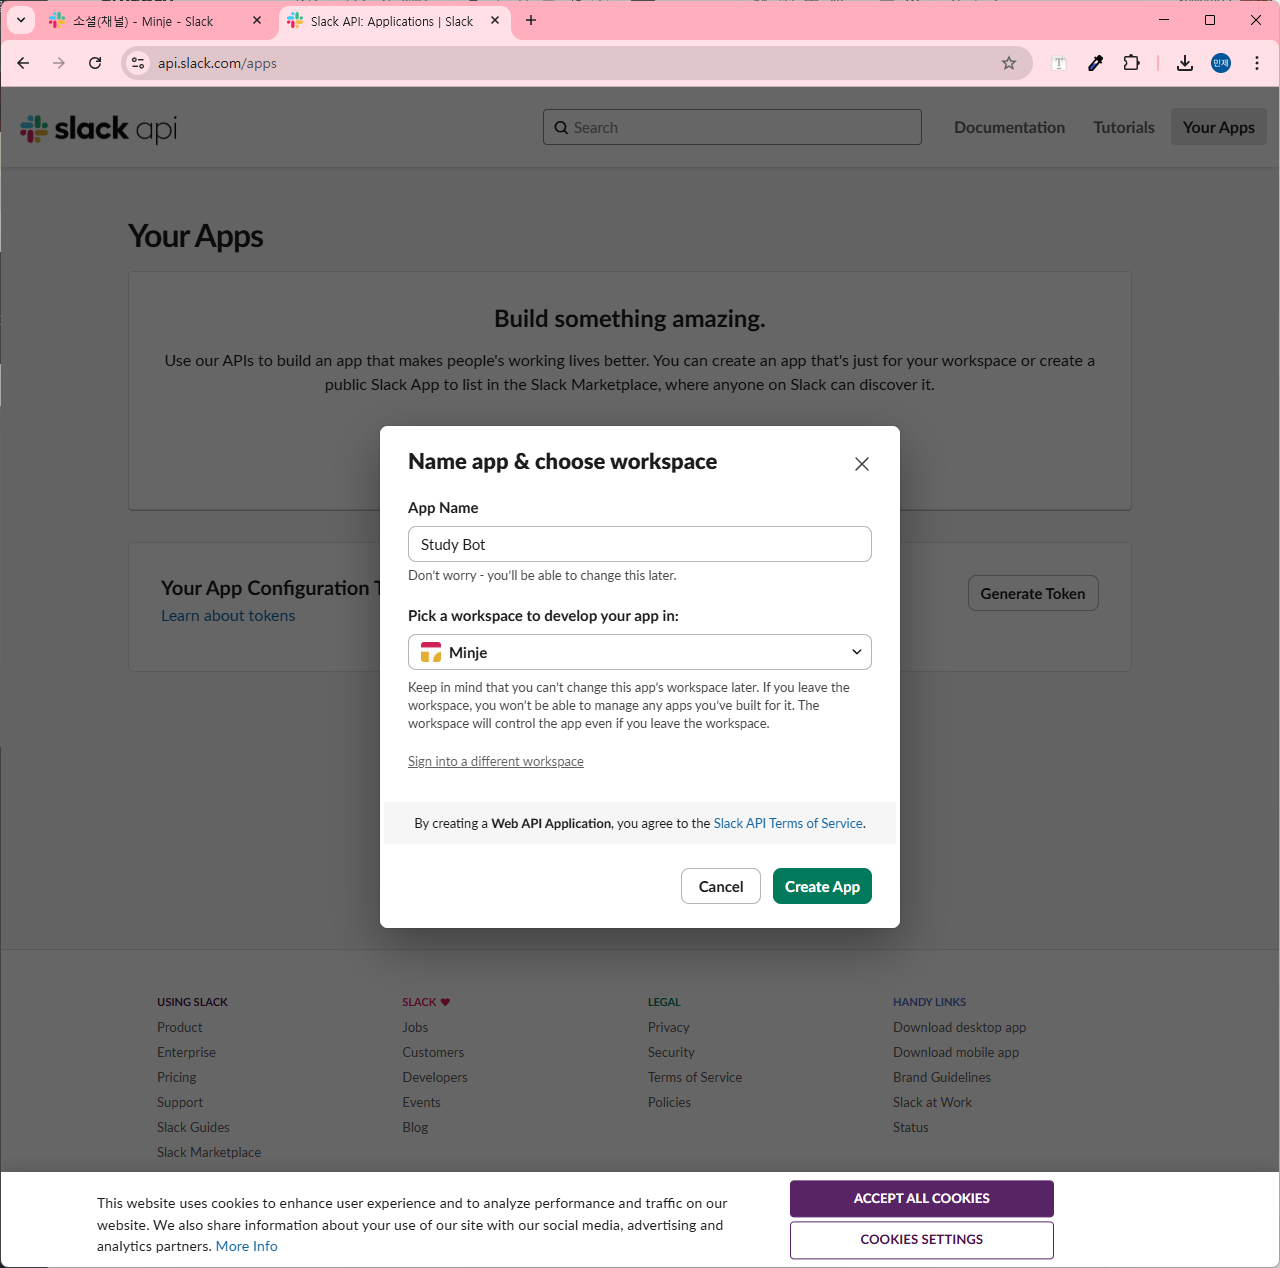Open the Documentation menu item
The height and width of the screenshot is (1268, 1280).
pos(1009,127)
